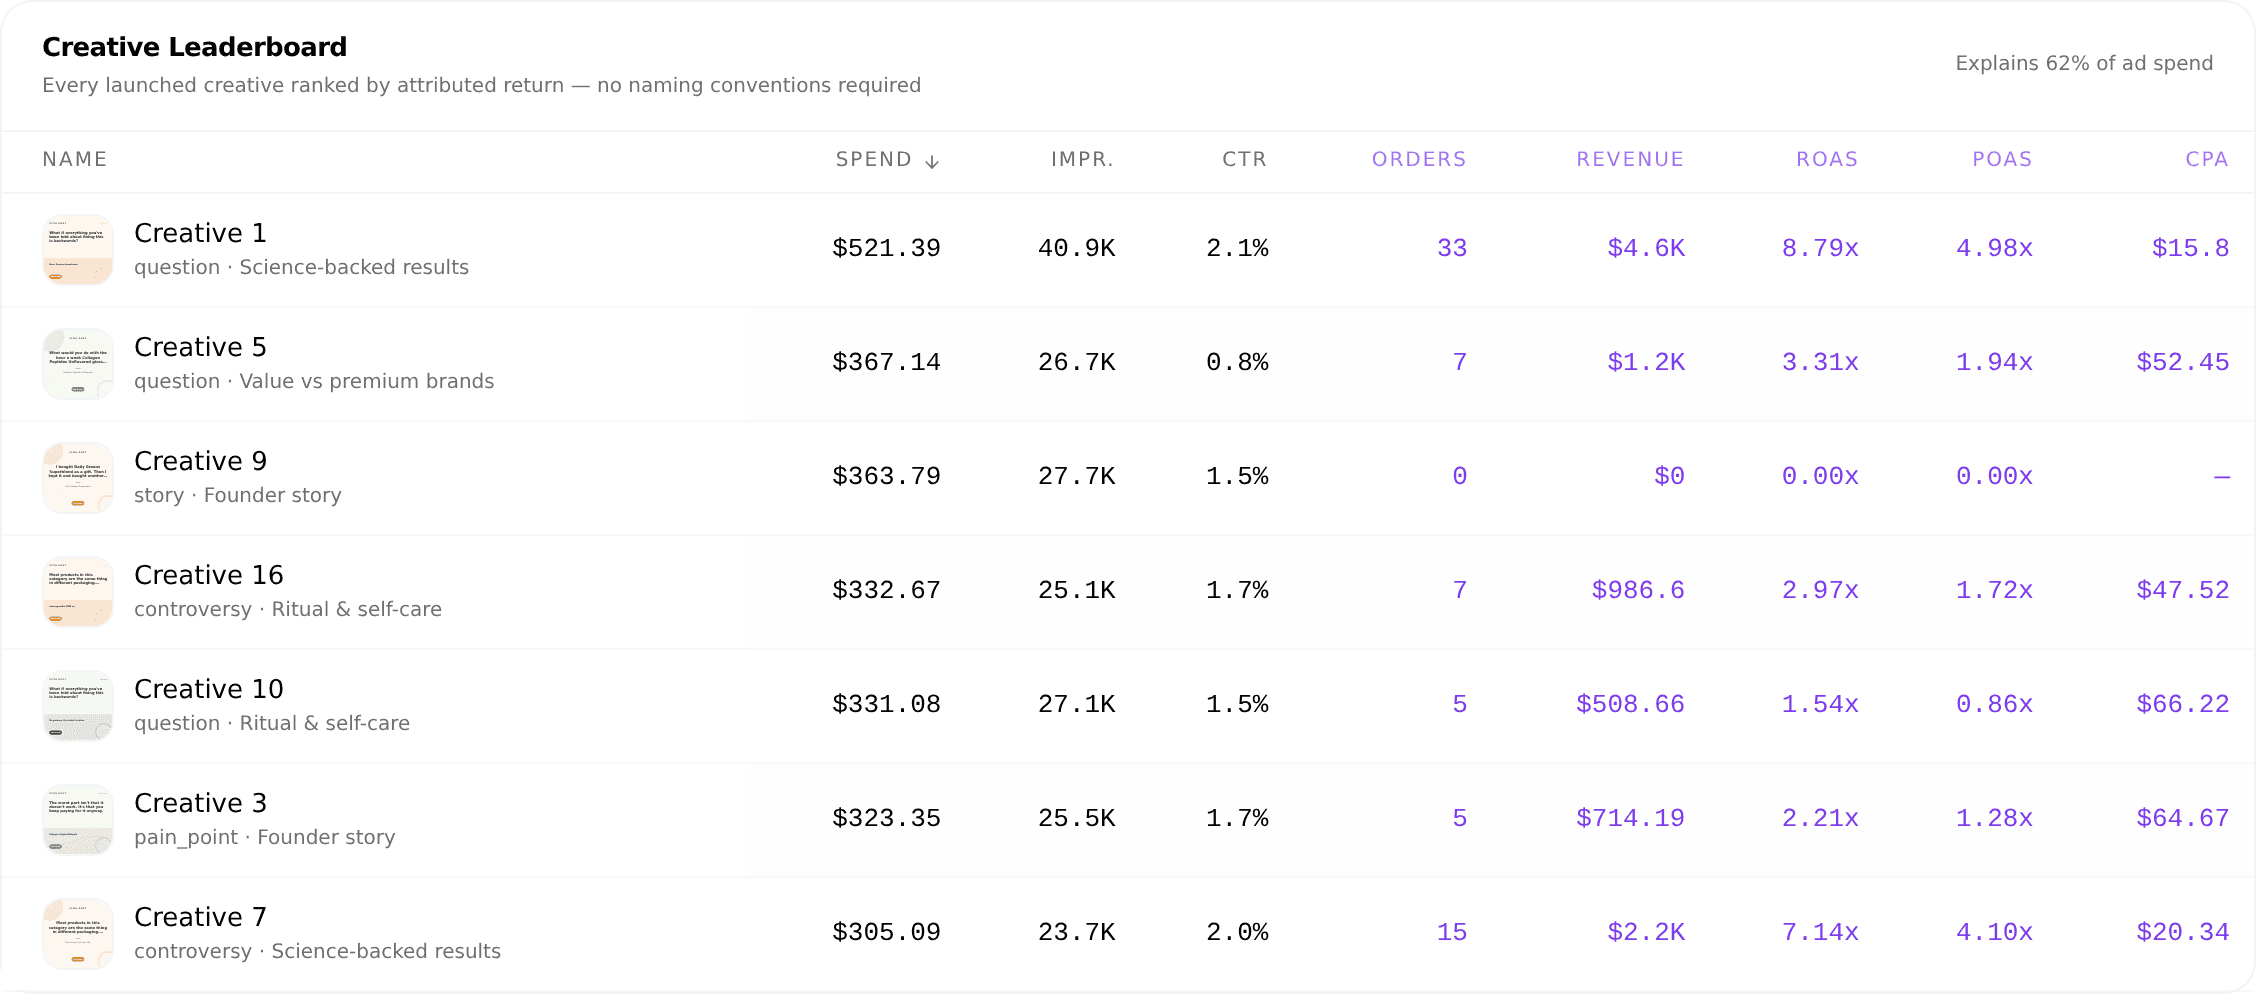Click 'question · Value vs premium brands' subtitle

coord(314,382)
